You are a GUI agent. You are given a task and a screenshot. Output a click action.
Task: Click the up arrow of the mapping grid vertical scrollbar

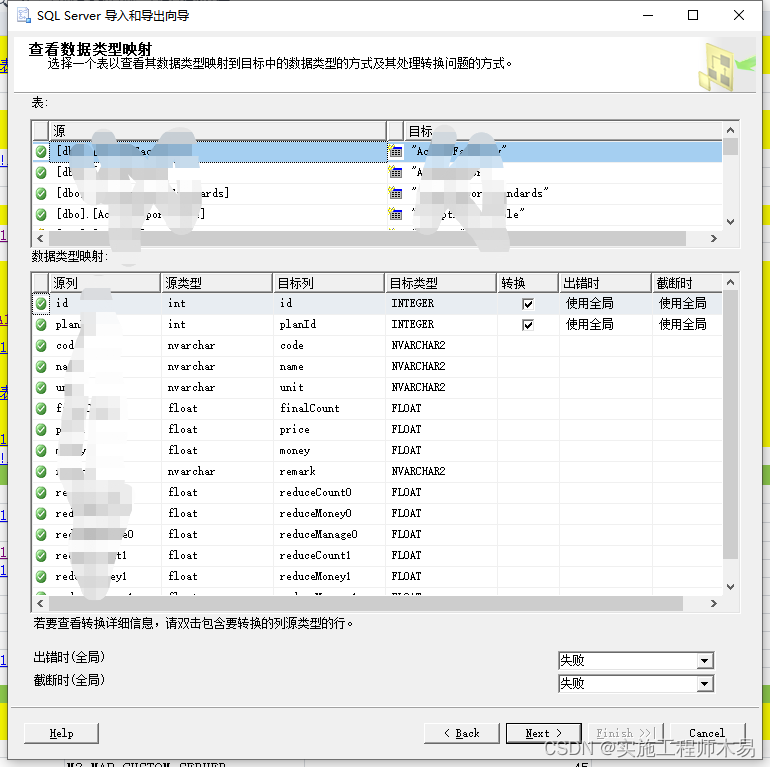tap(730, 282)
